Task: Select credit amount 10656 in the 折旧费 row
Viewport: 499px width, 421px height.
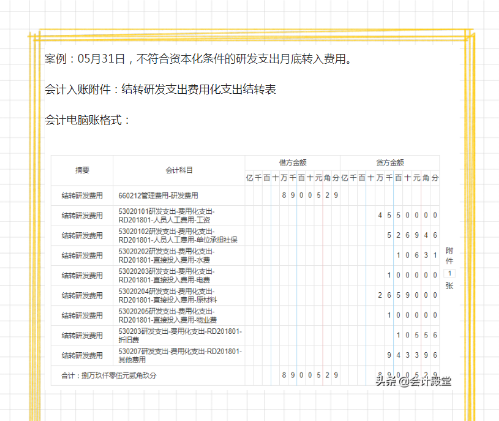Action: click(417, 335)
